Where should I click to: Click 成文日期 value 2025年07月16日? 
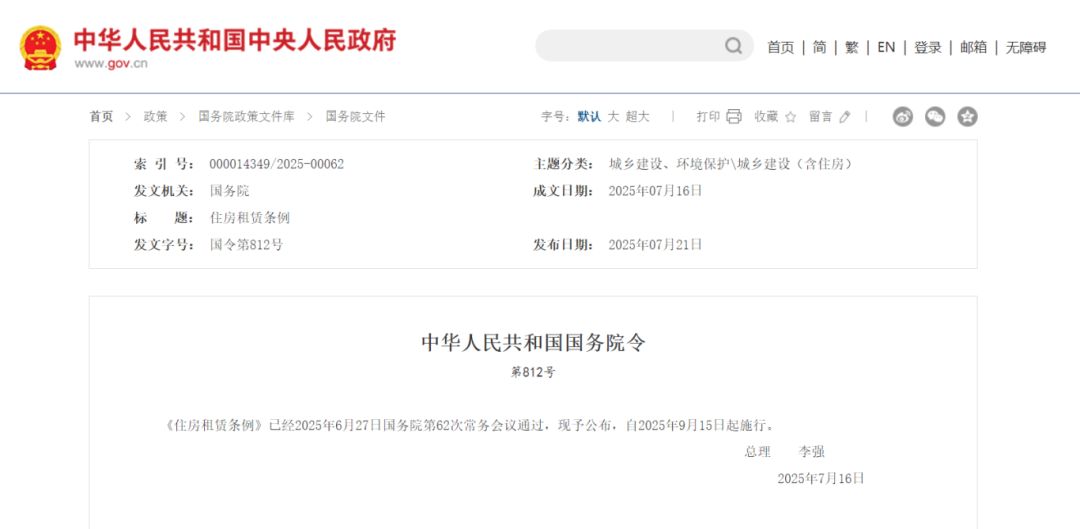point(656,191)
